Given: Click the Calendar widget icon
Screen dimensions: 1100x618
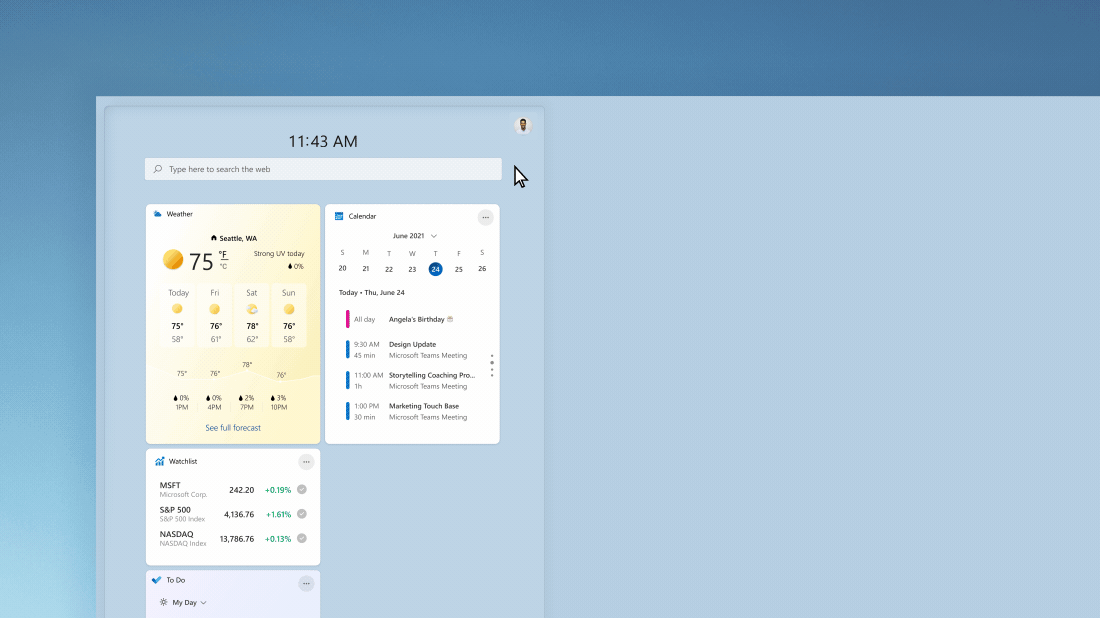Looking at the screenshot, I should click(x=339, y=216).
